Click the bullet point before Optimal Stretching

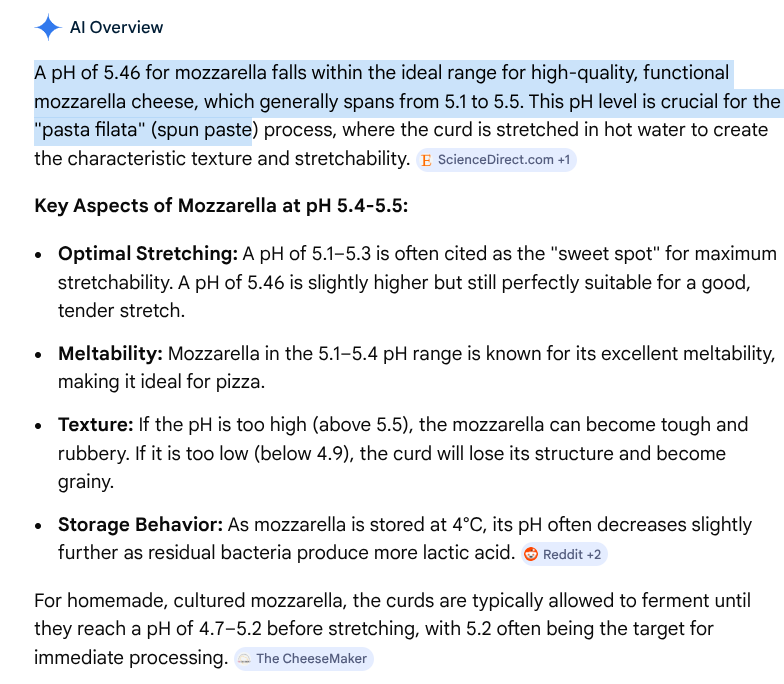coord(39,254)
